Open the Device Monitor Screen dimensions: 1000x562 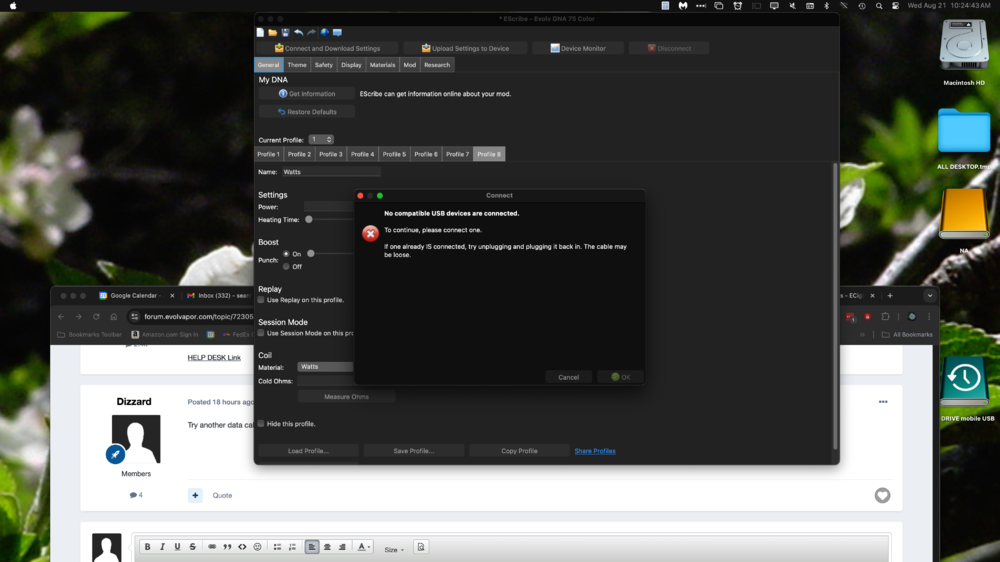578,48
